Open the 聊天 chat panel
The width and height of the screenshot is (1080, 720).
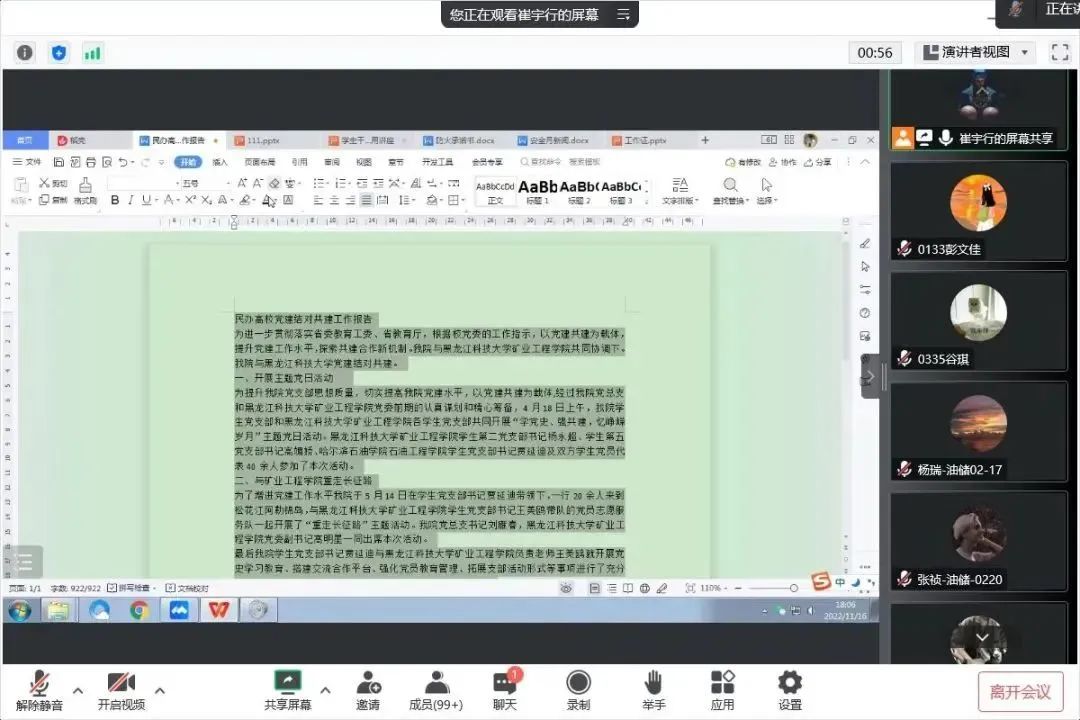(x=505, y=684)
